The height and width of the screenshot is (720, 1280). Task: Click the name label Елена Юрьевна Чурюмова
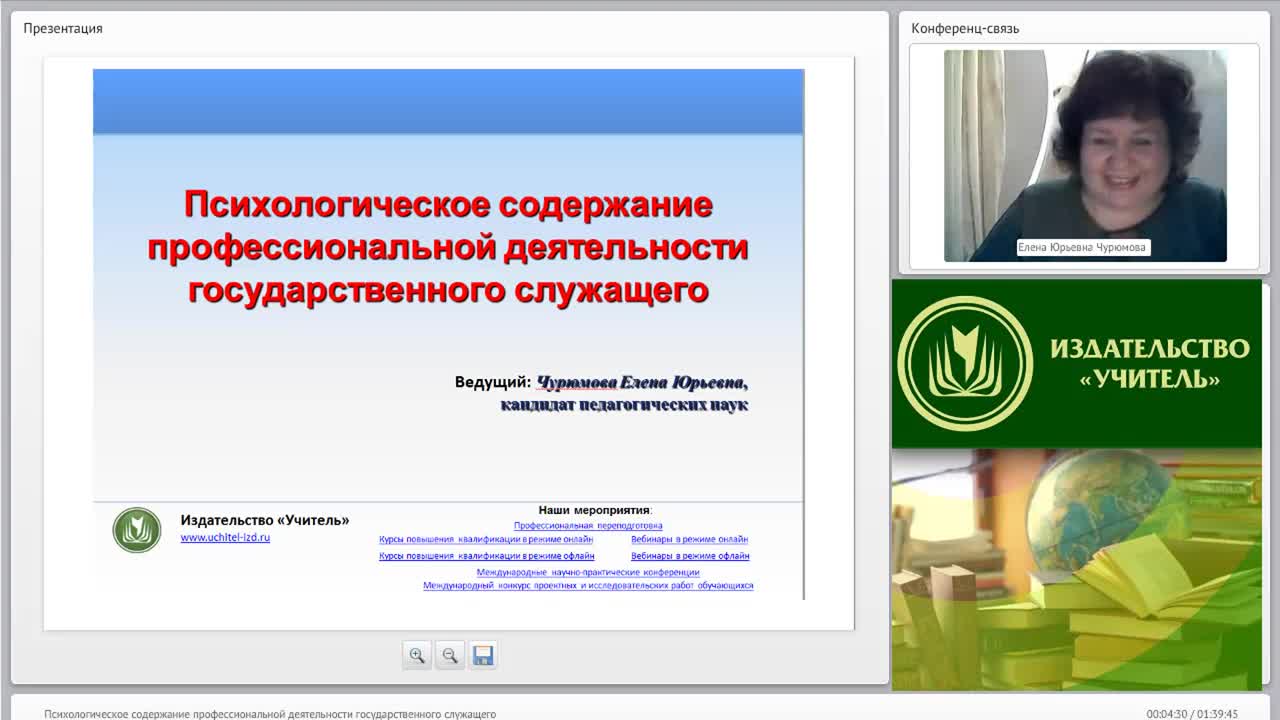pos(1084,247)
